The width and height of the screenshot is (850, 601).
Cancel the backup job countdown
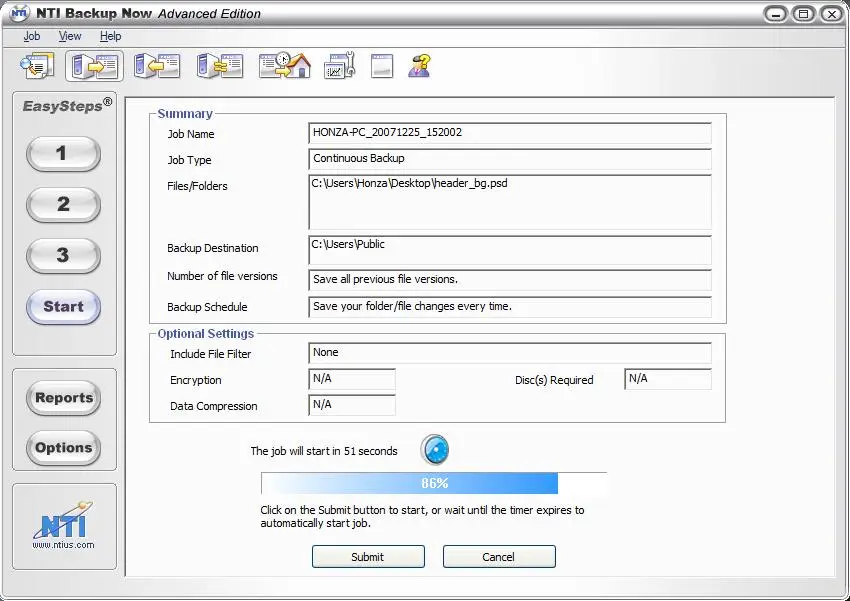click(x=499, y=557)
